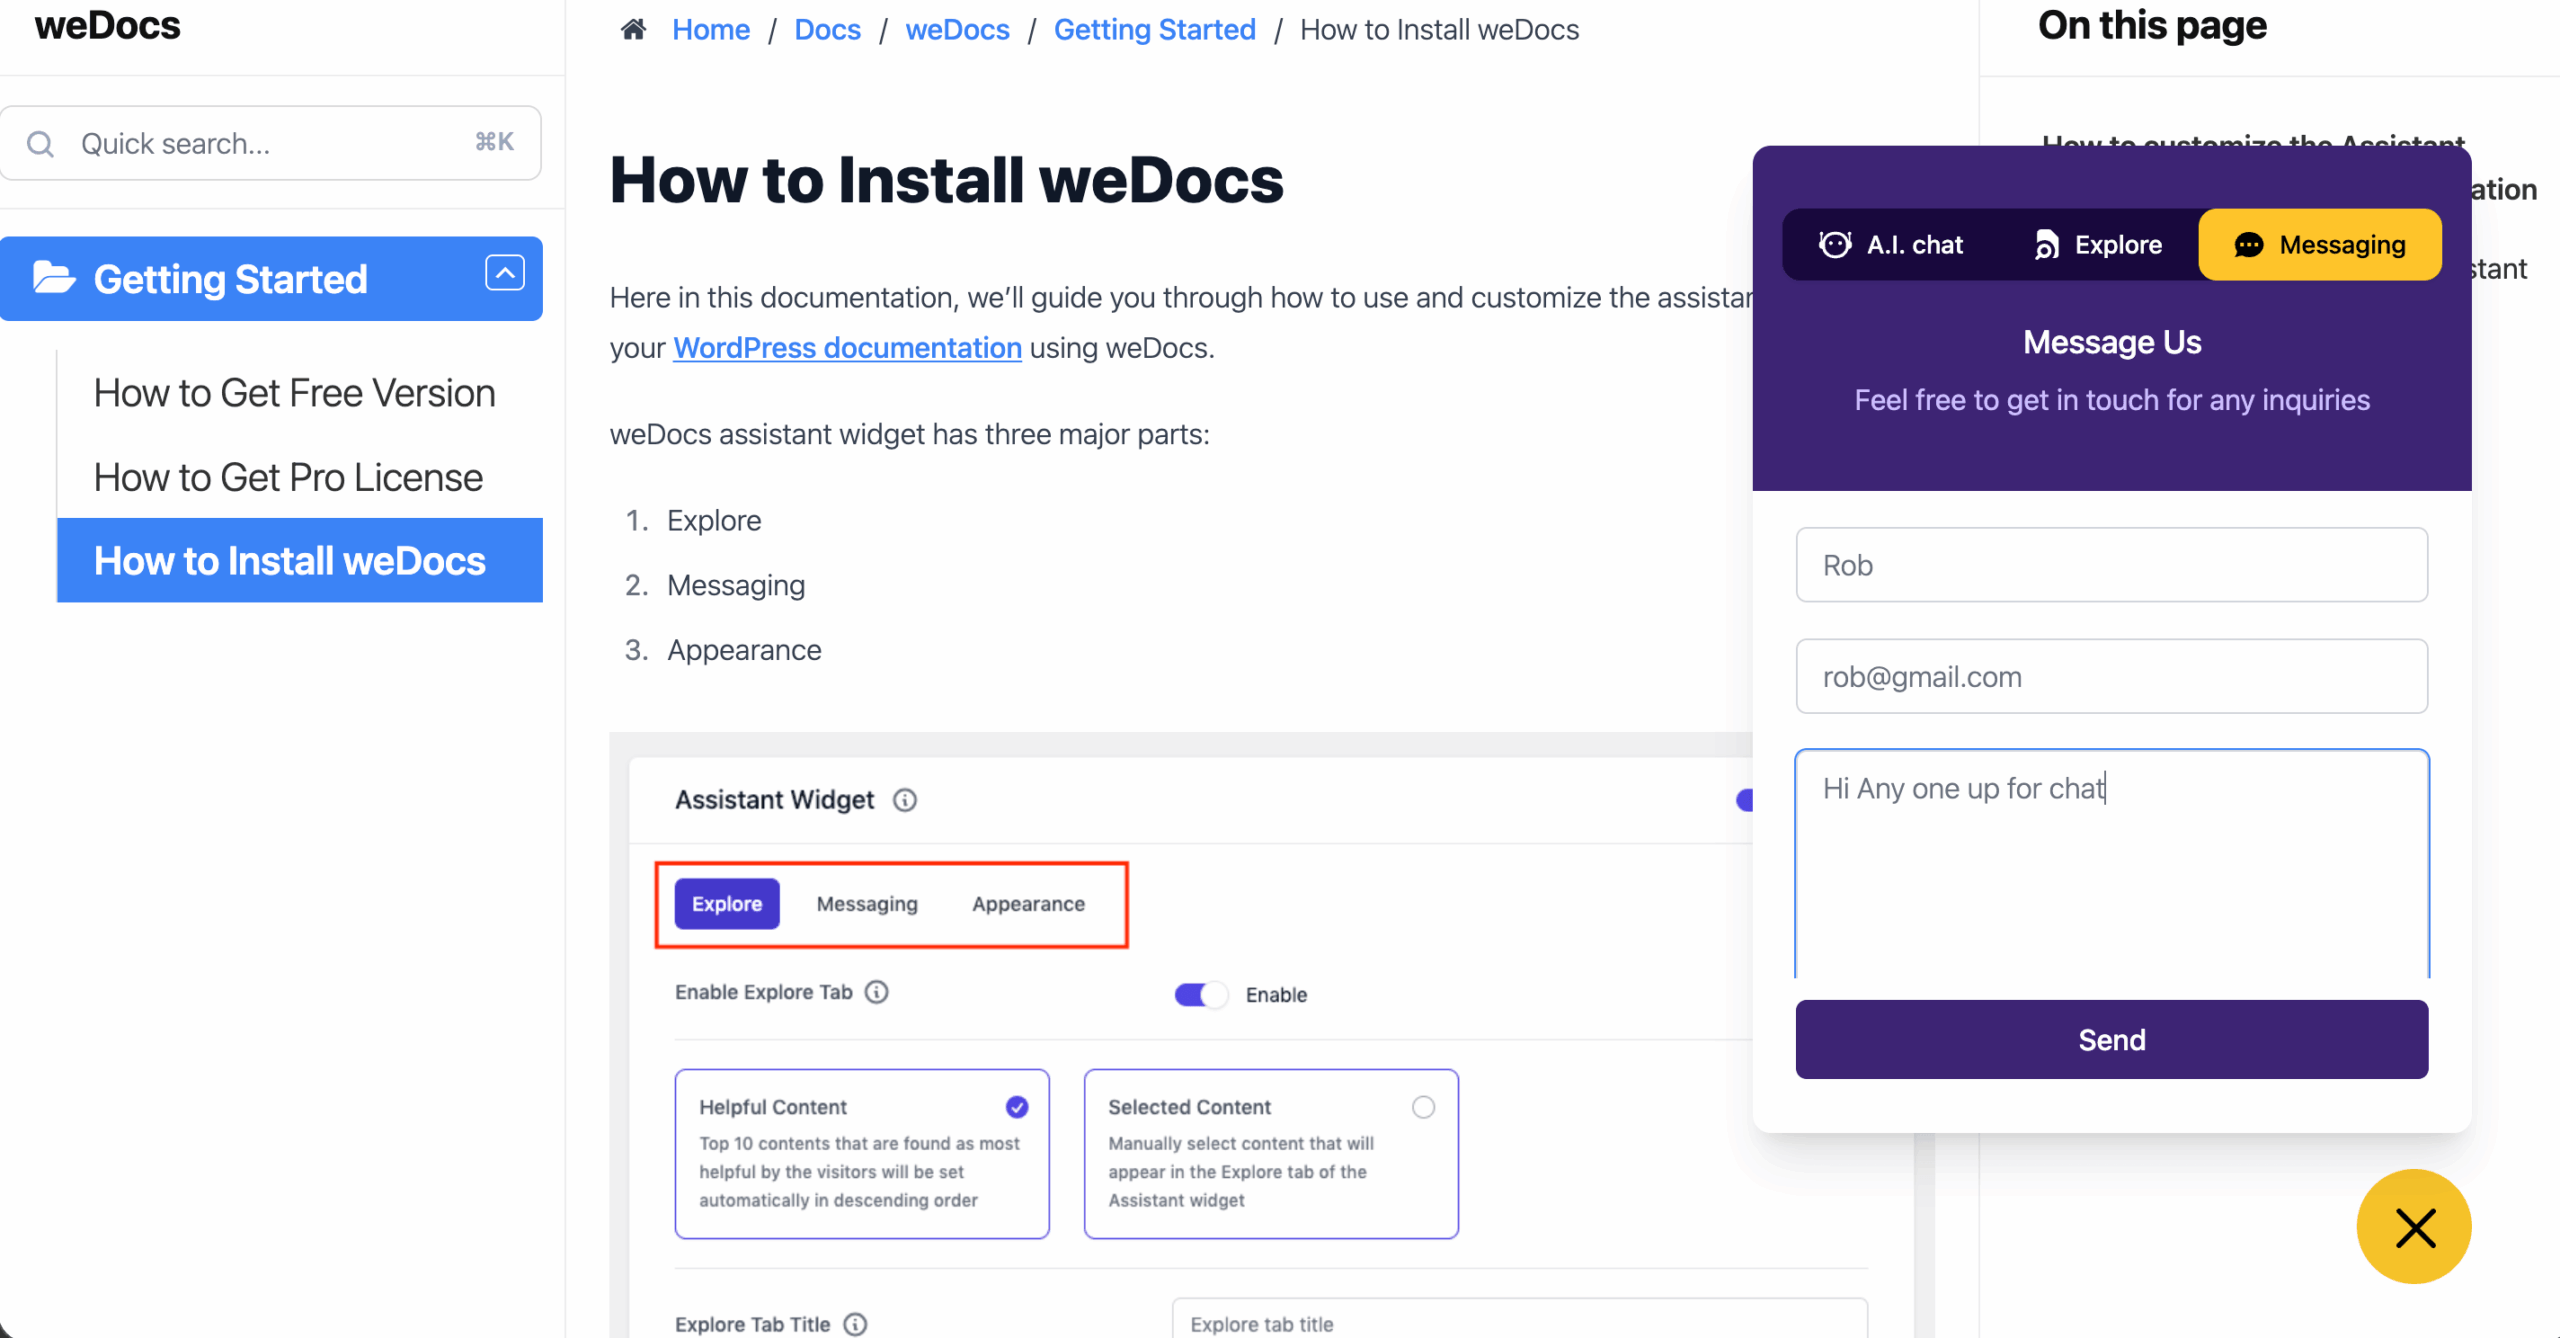Click info icon beside Enable Explore Tab
This screenshot has height=1338, width=2560.
point(877,992)
